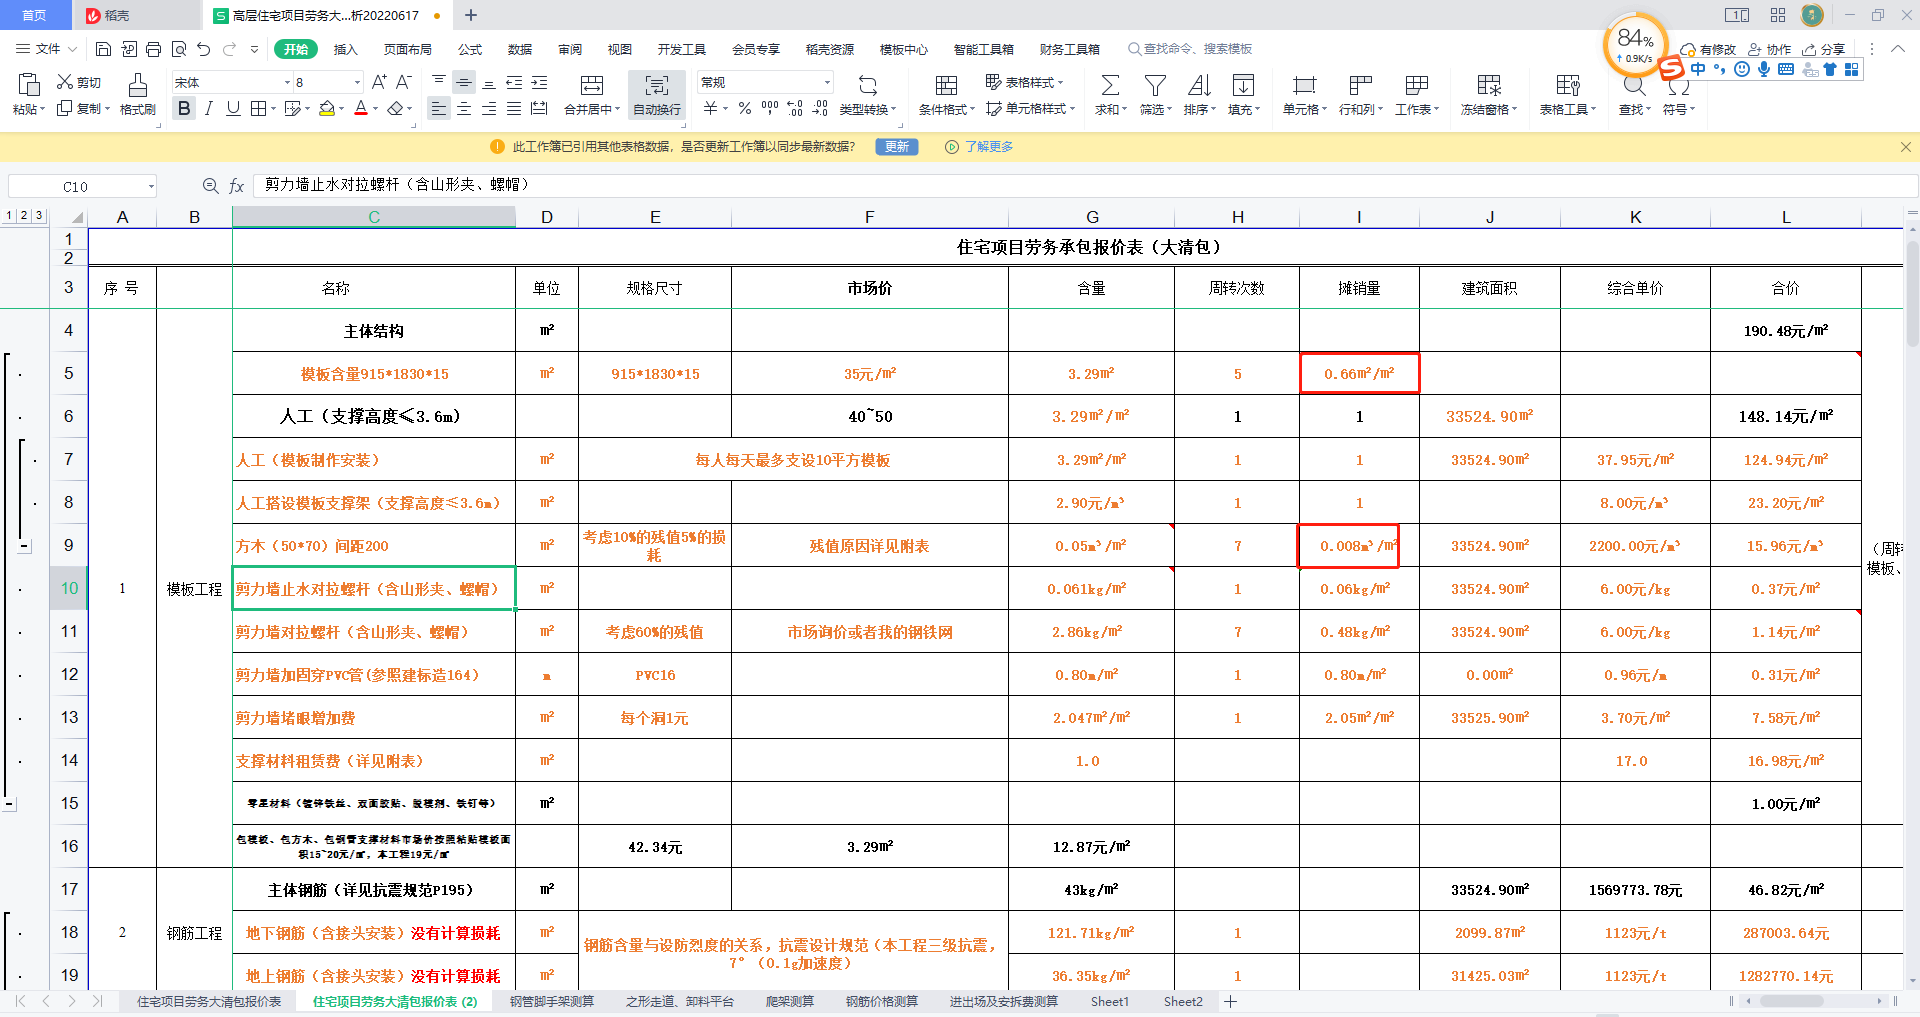The image size is (1920, 1017).
Task: Click the 排序 sort icon
Action: pyautogui.click(x=1199, y=86)
